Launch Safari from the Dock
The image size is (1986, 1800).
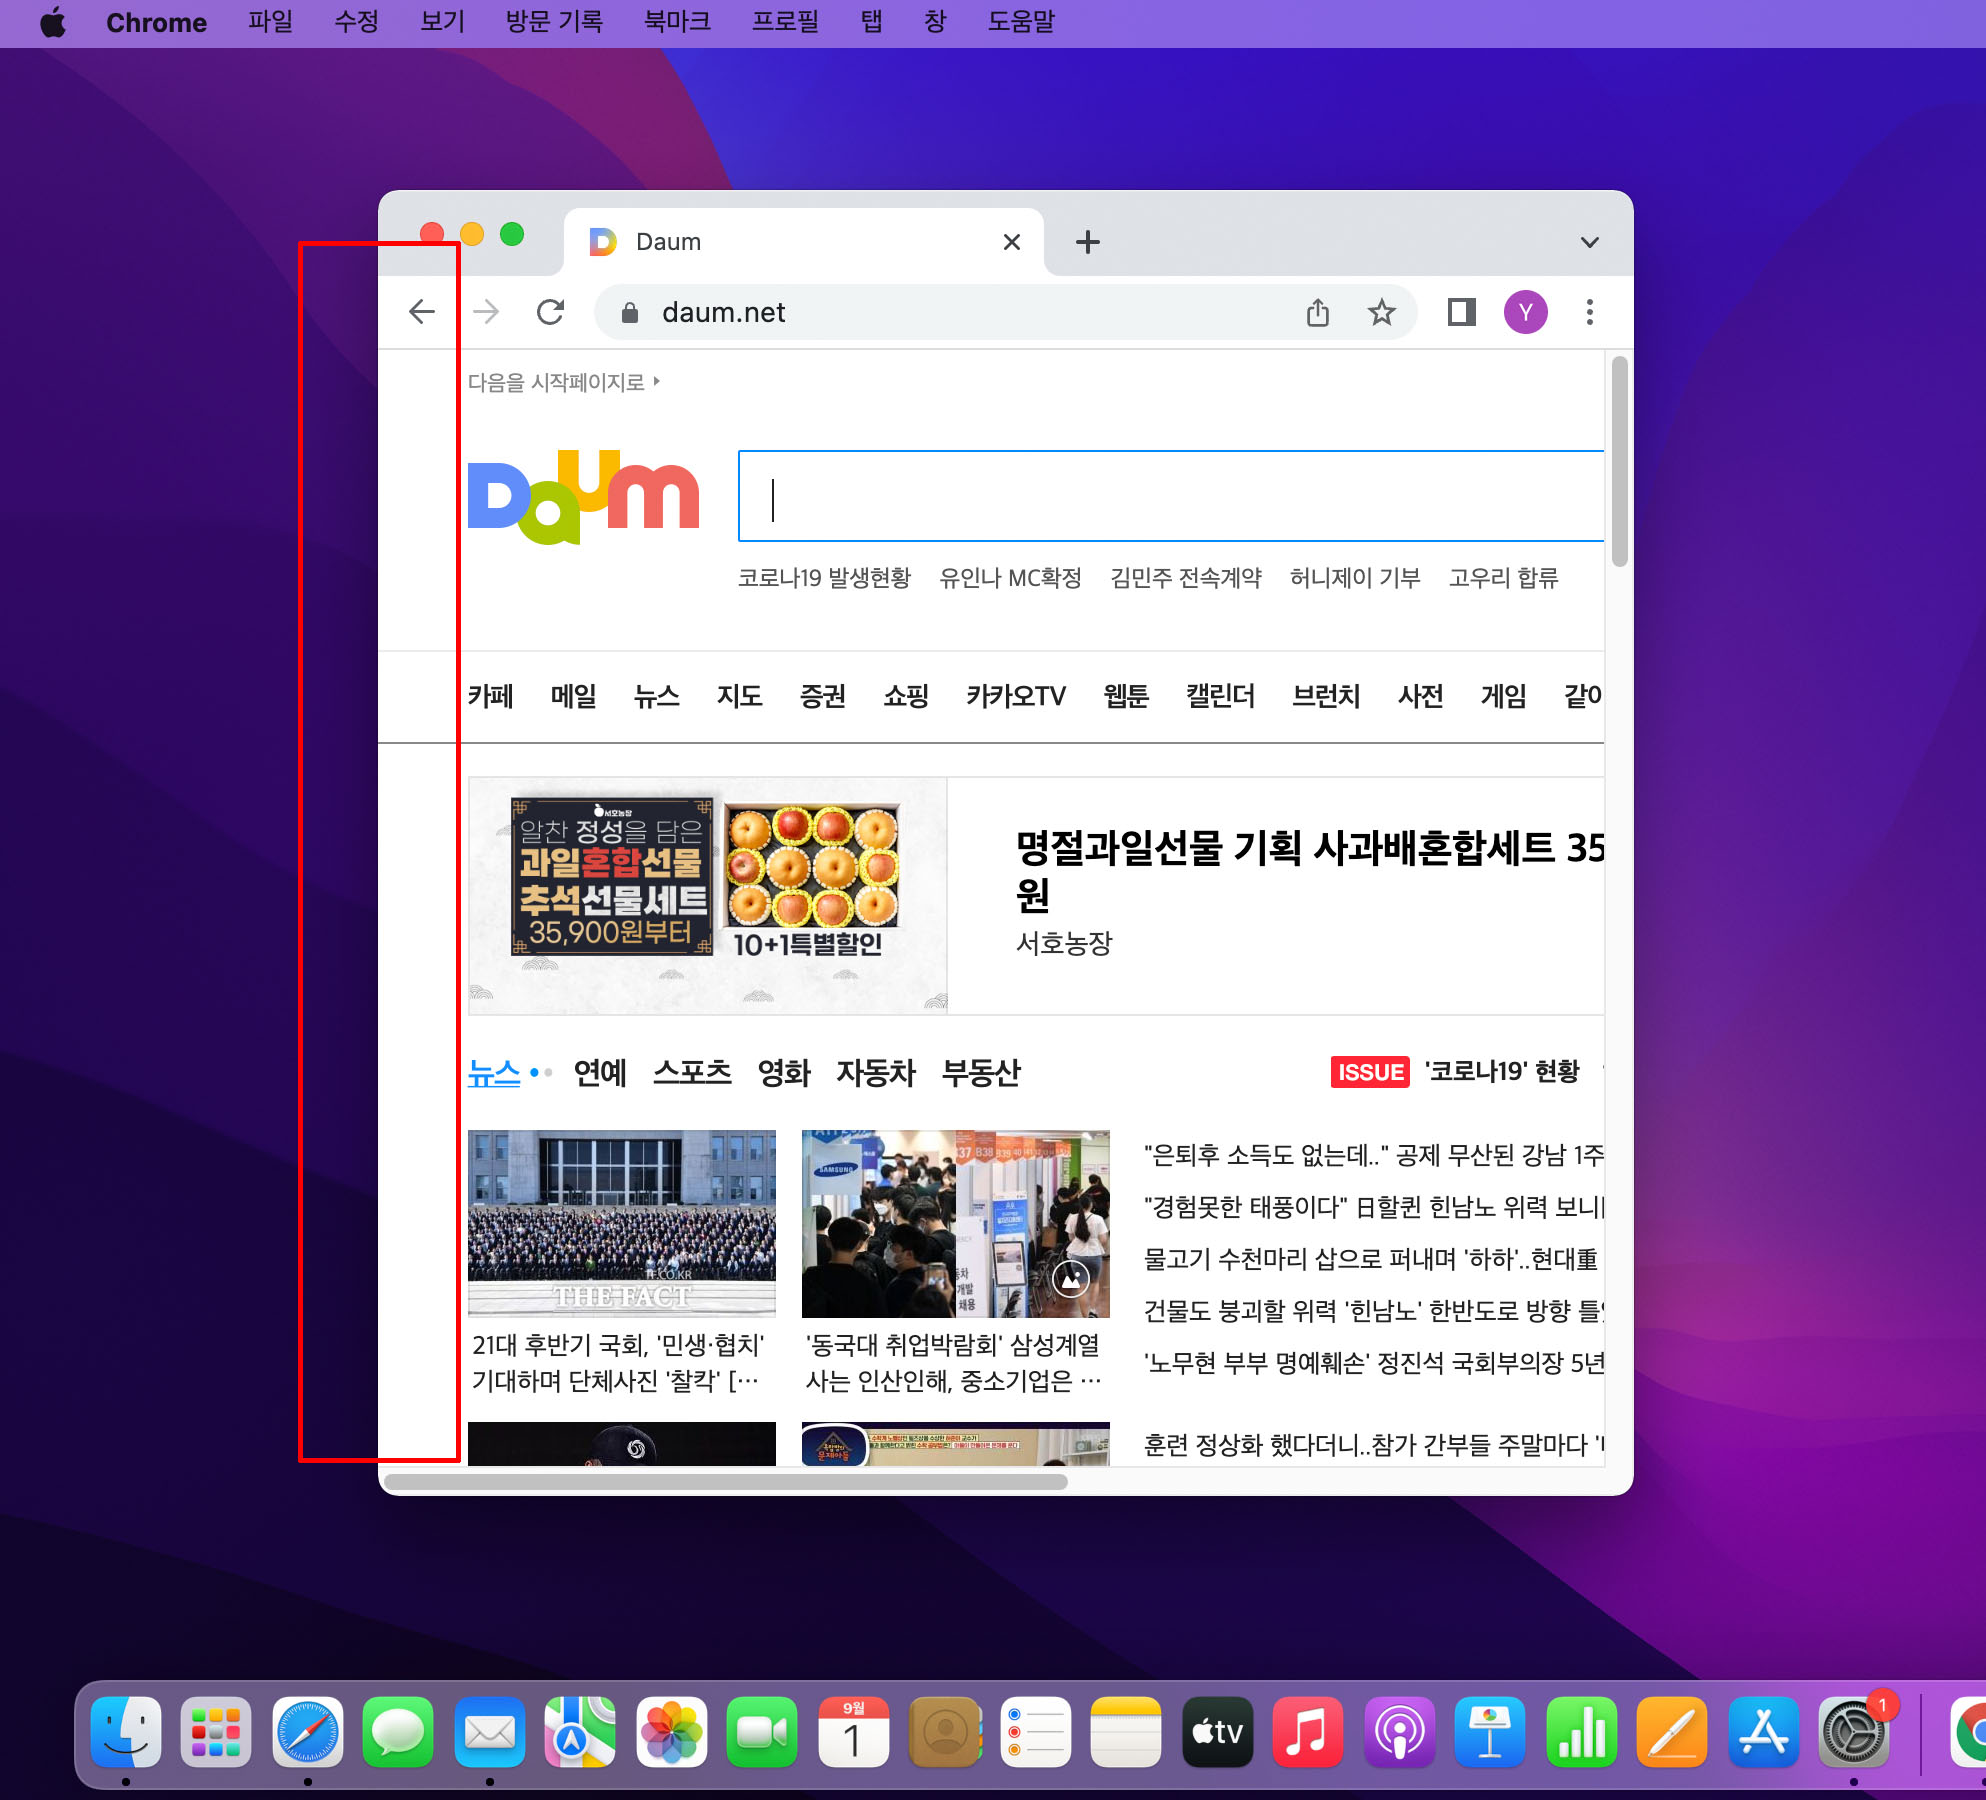307,1733
